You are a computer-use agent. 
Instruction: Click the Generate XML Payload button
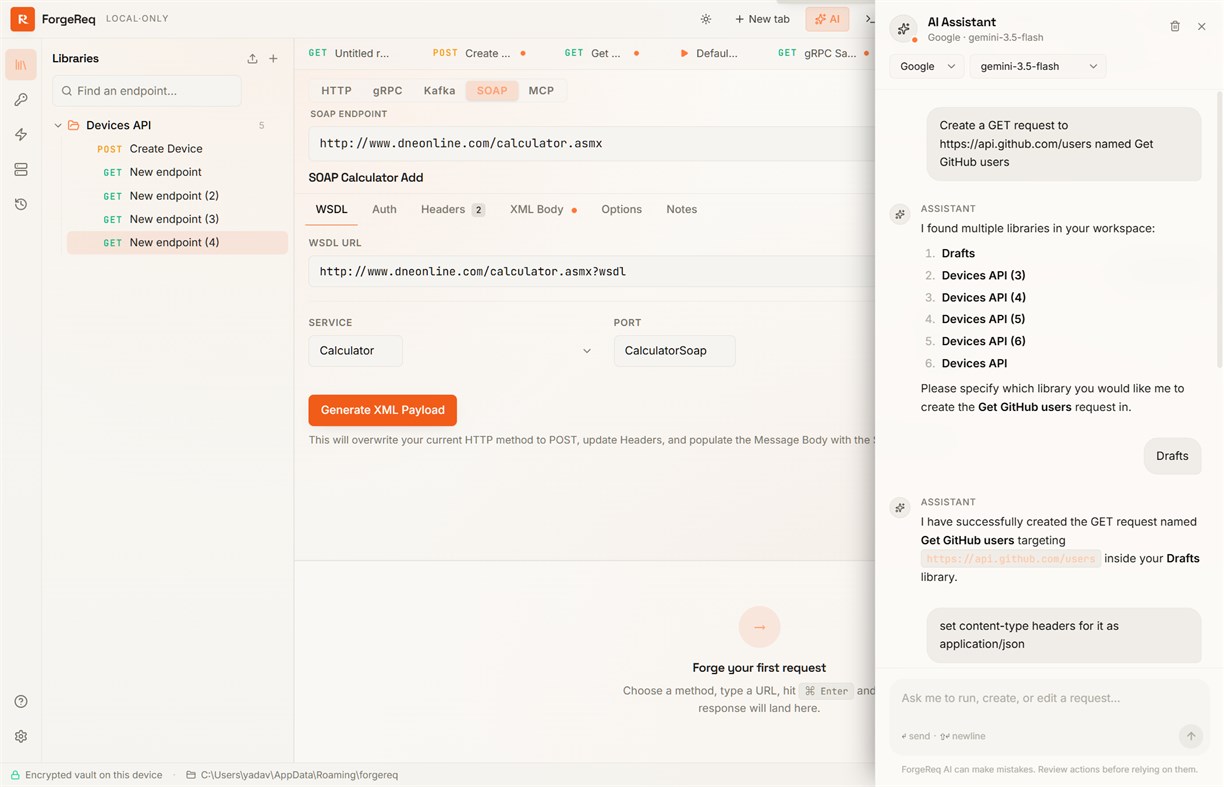382,410
